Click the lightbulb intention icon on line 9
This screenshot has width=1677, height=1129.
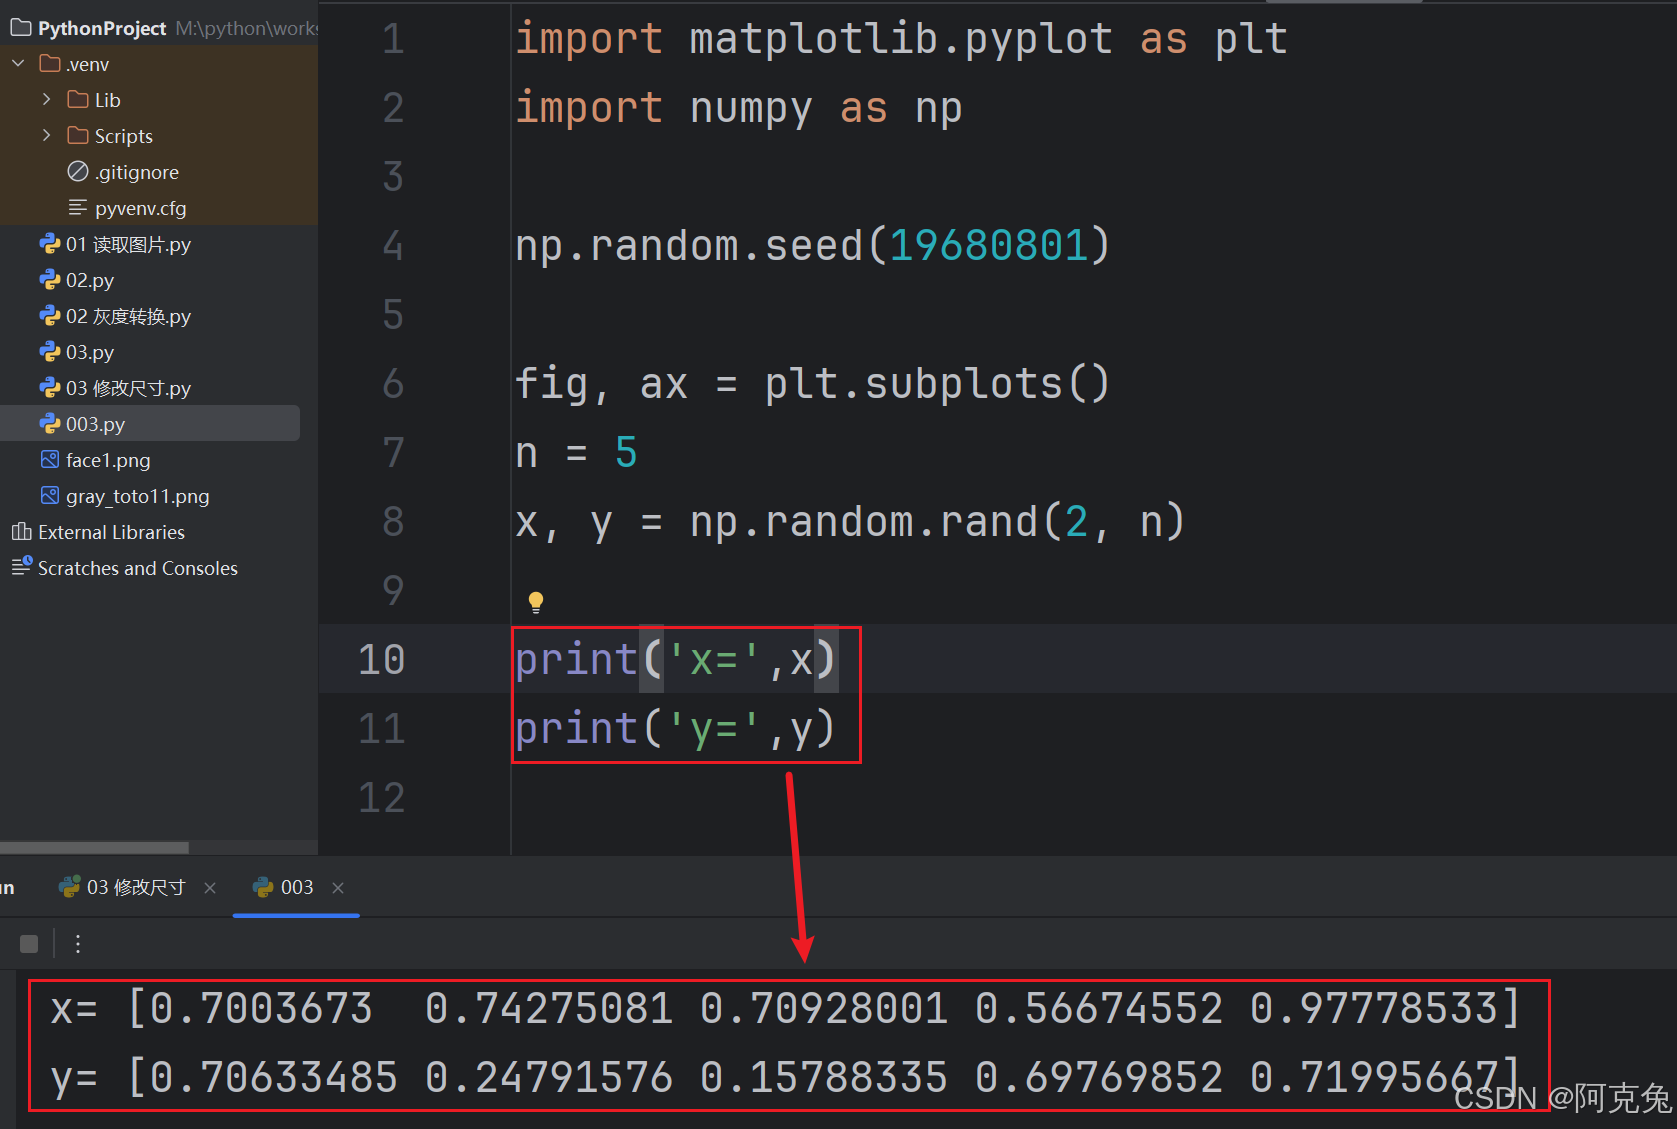(x=536, y=600)
